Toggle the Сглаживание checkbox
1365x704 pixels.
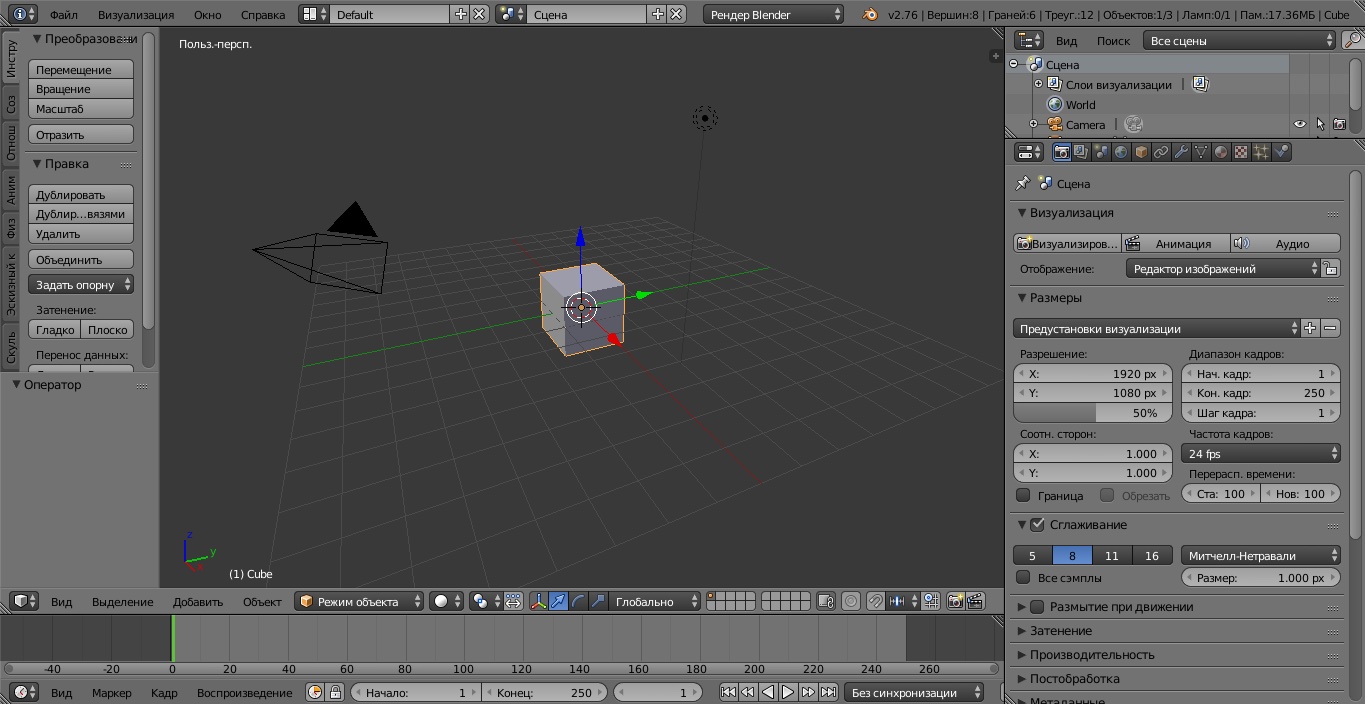(x=1037, y=524)
